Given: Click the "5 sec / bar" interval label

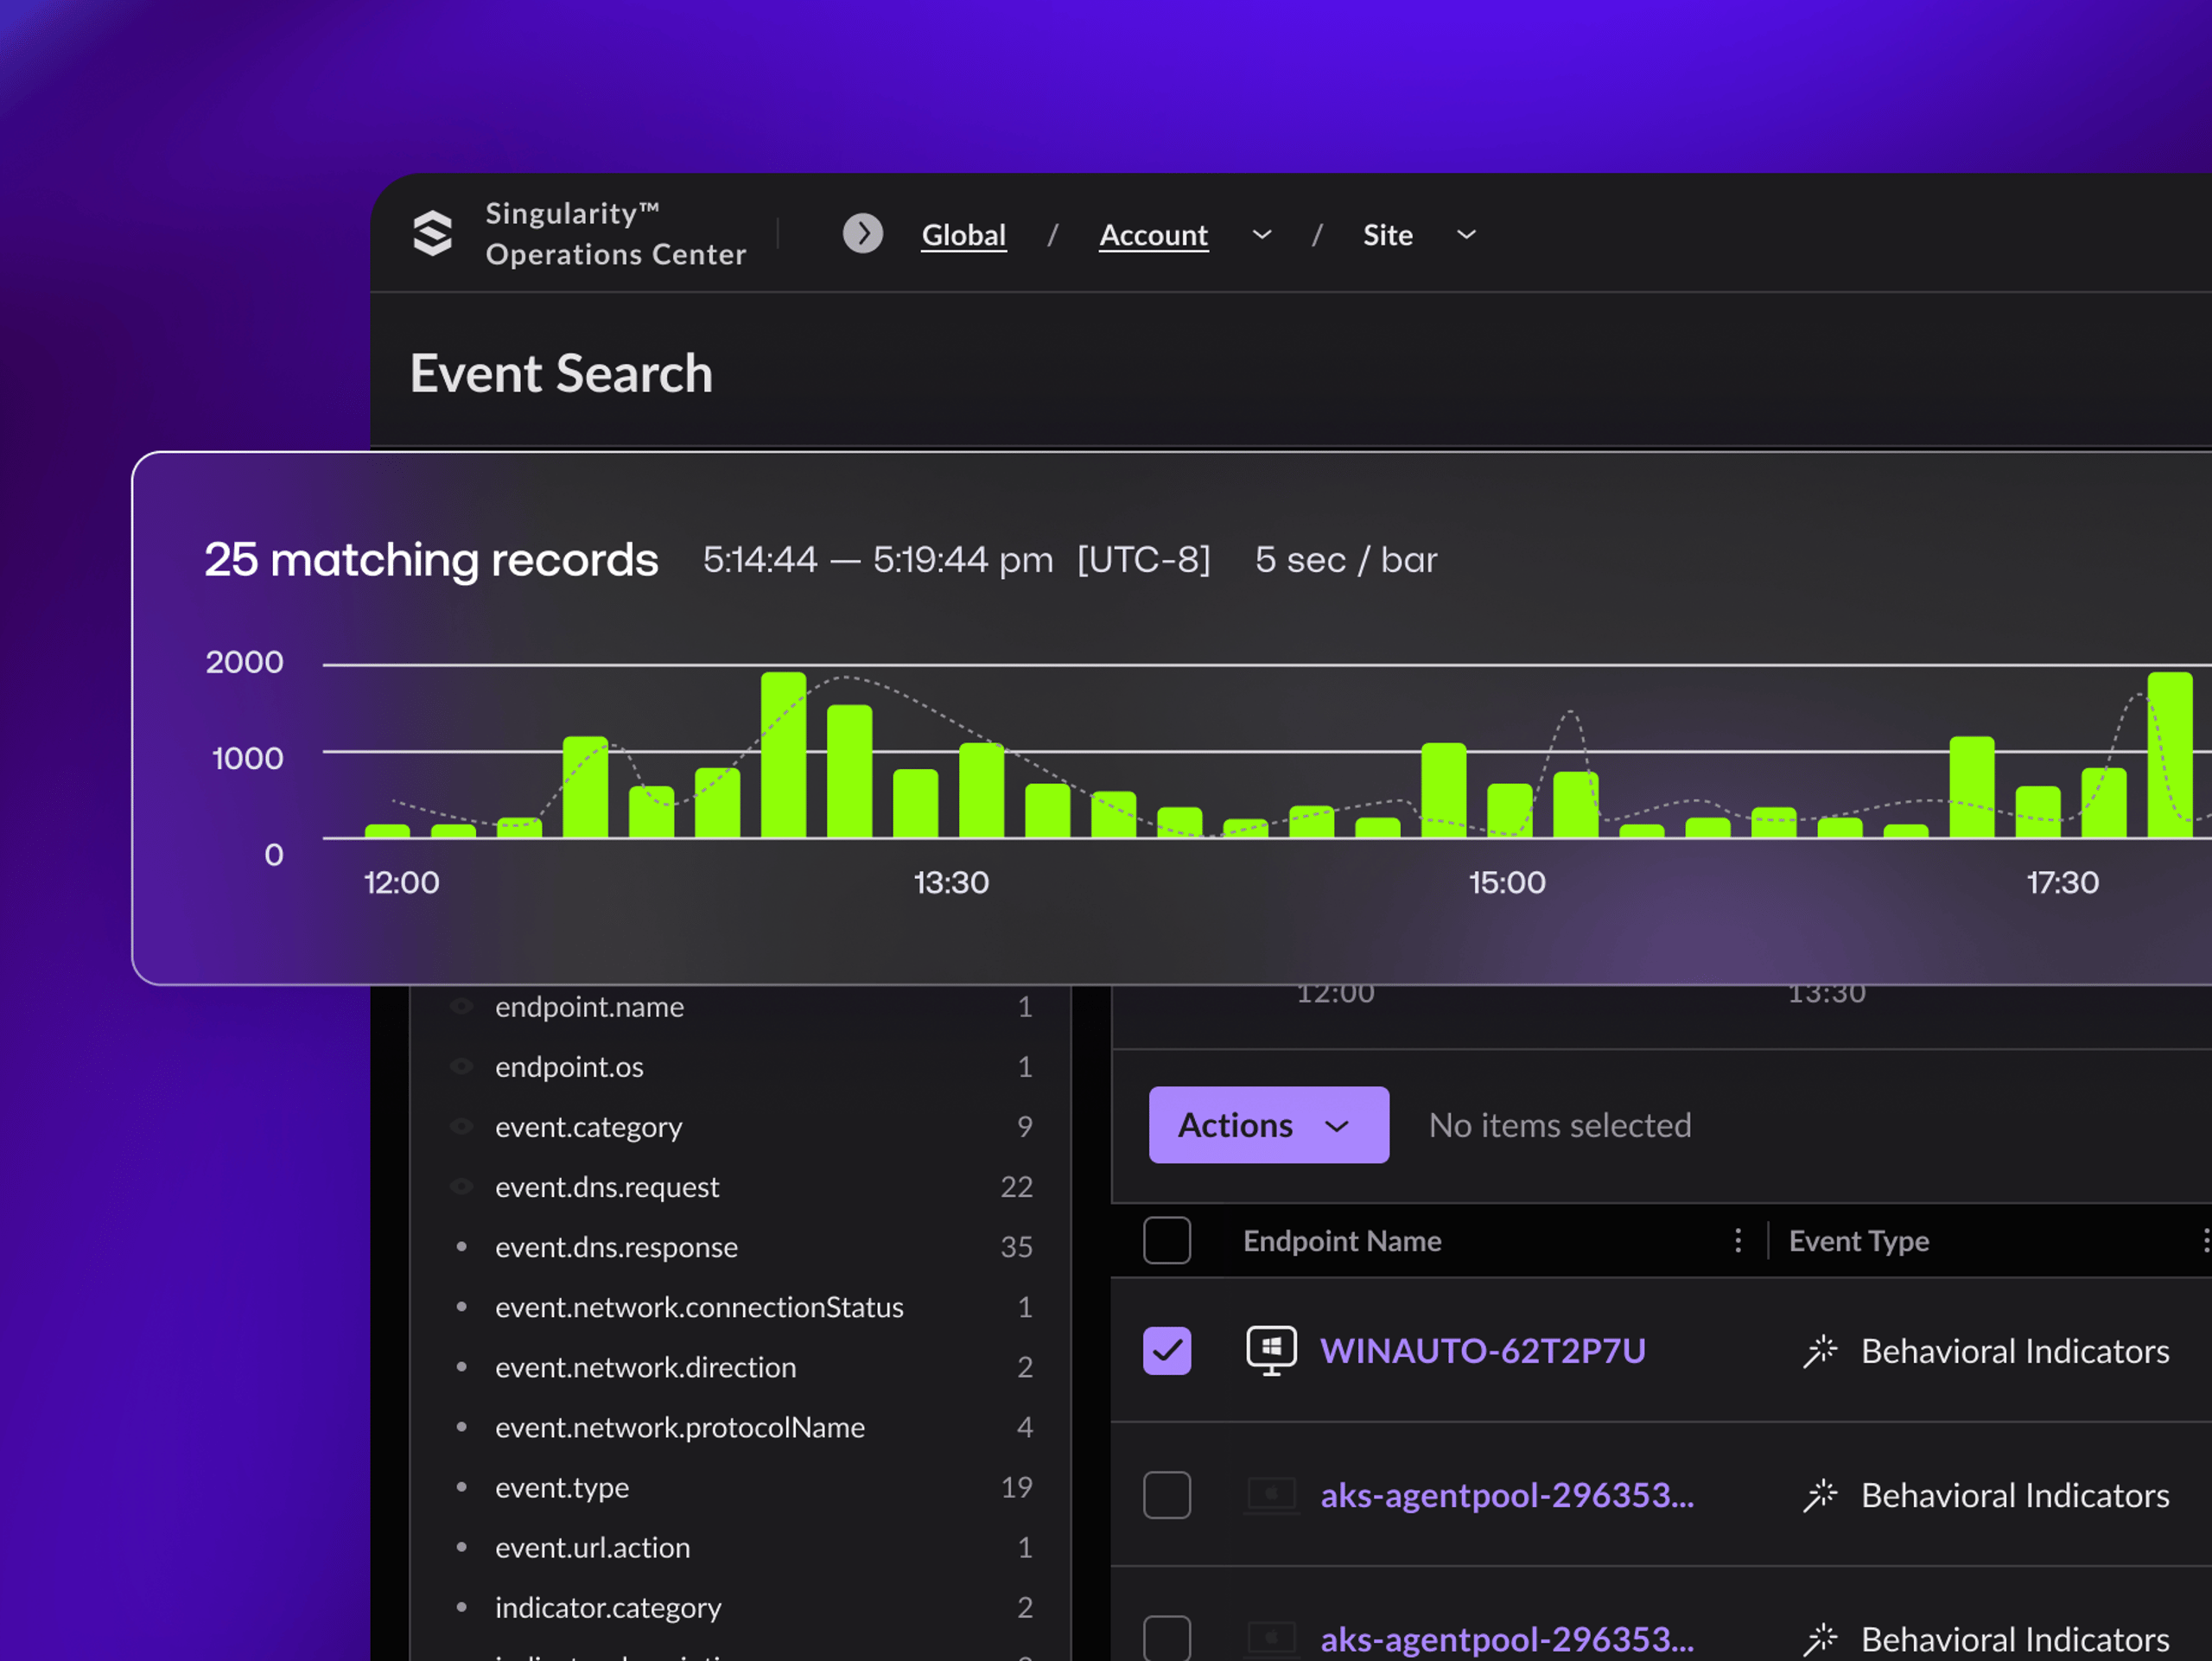Looking at the screenshot, I should [x=1346, y=559].
